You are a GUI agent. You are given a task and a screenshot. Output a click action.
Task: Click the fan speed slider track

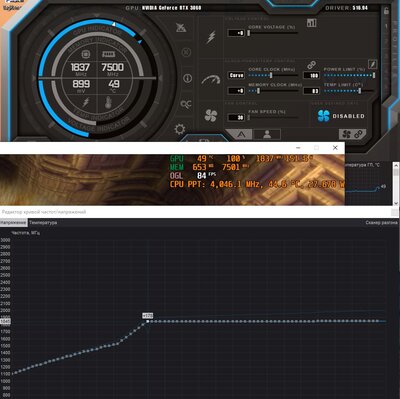[x=273, y=117]
